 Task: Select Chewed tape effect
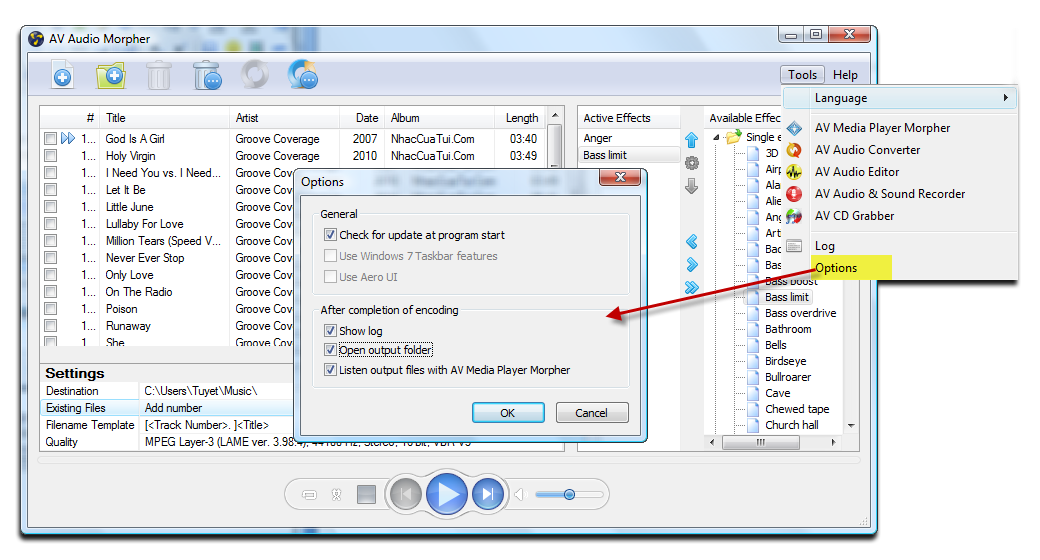click(797, 409)
